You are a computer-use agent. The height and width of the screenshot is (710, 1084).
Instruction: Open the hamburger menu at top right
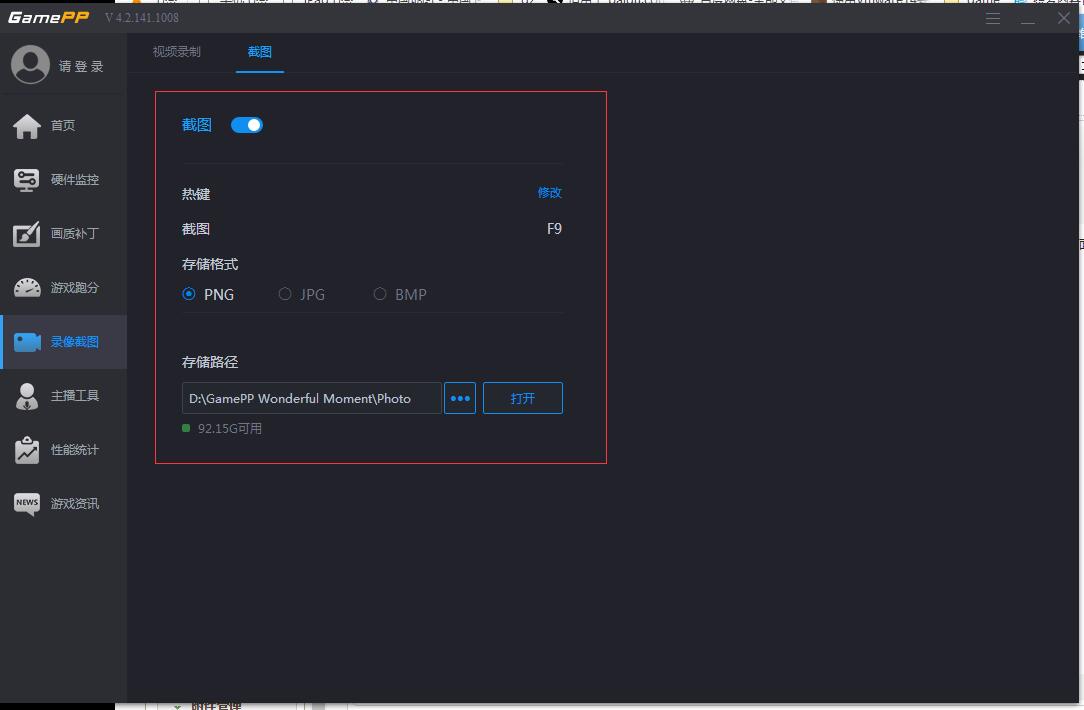coord(992,18)
